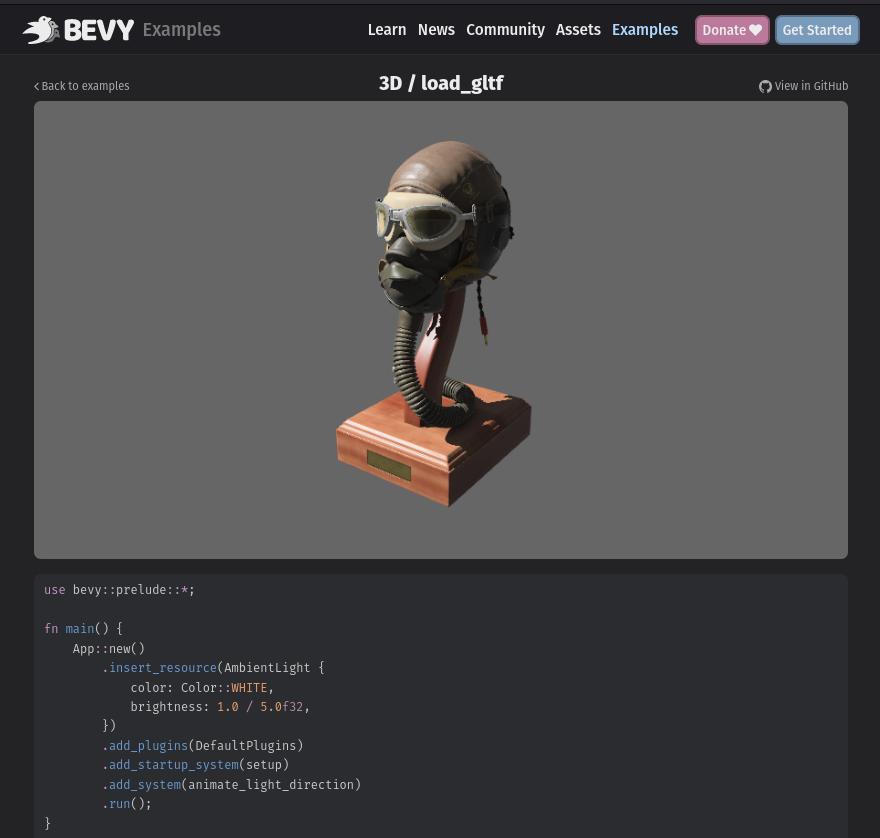880x838 pixels.
Task: Click the GitHub octocat icon
Action: pyautogui.click(x=765, y=87)
